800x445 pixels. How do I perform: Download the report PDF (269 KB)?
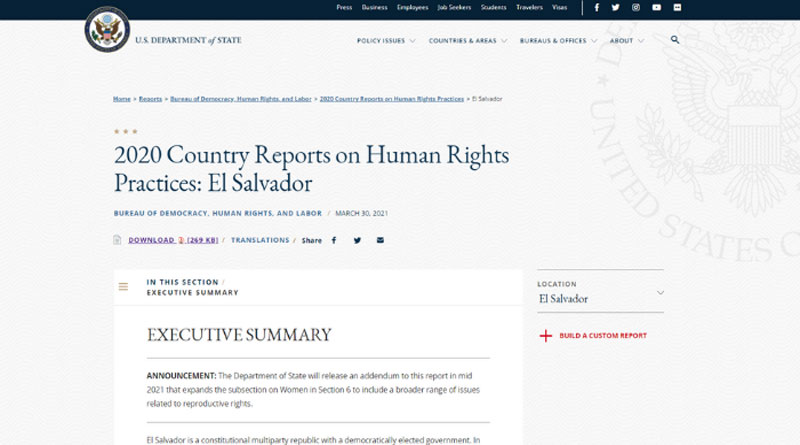[x=173, y=240]
